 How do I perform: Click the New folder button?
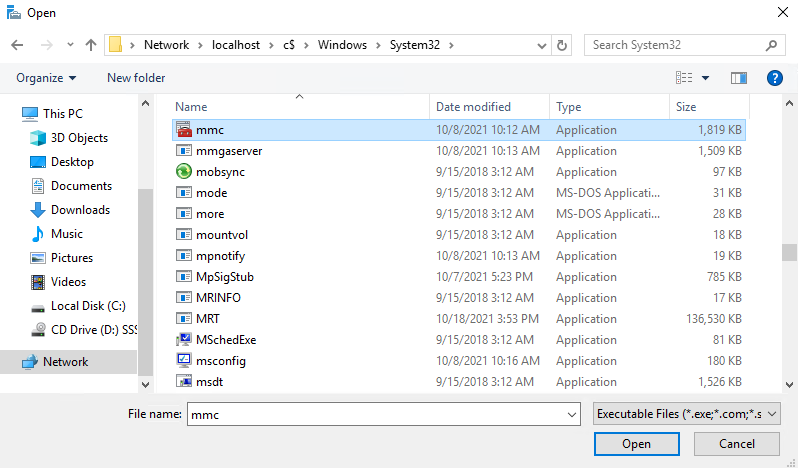(136, 78)
